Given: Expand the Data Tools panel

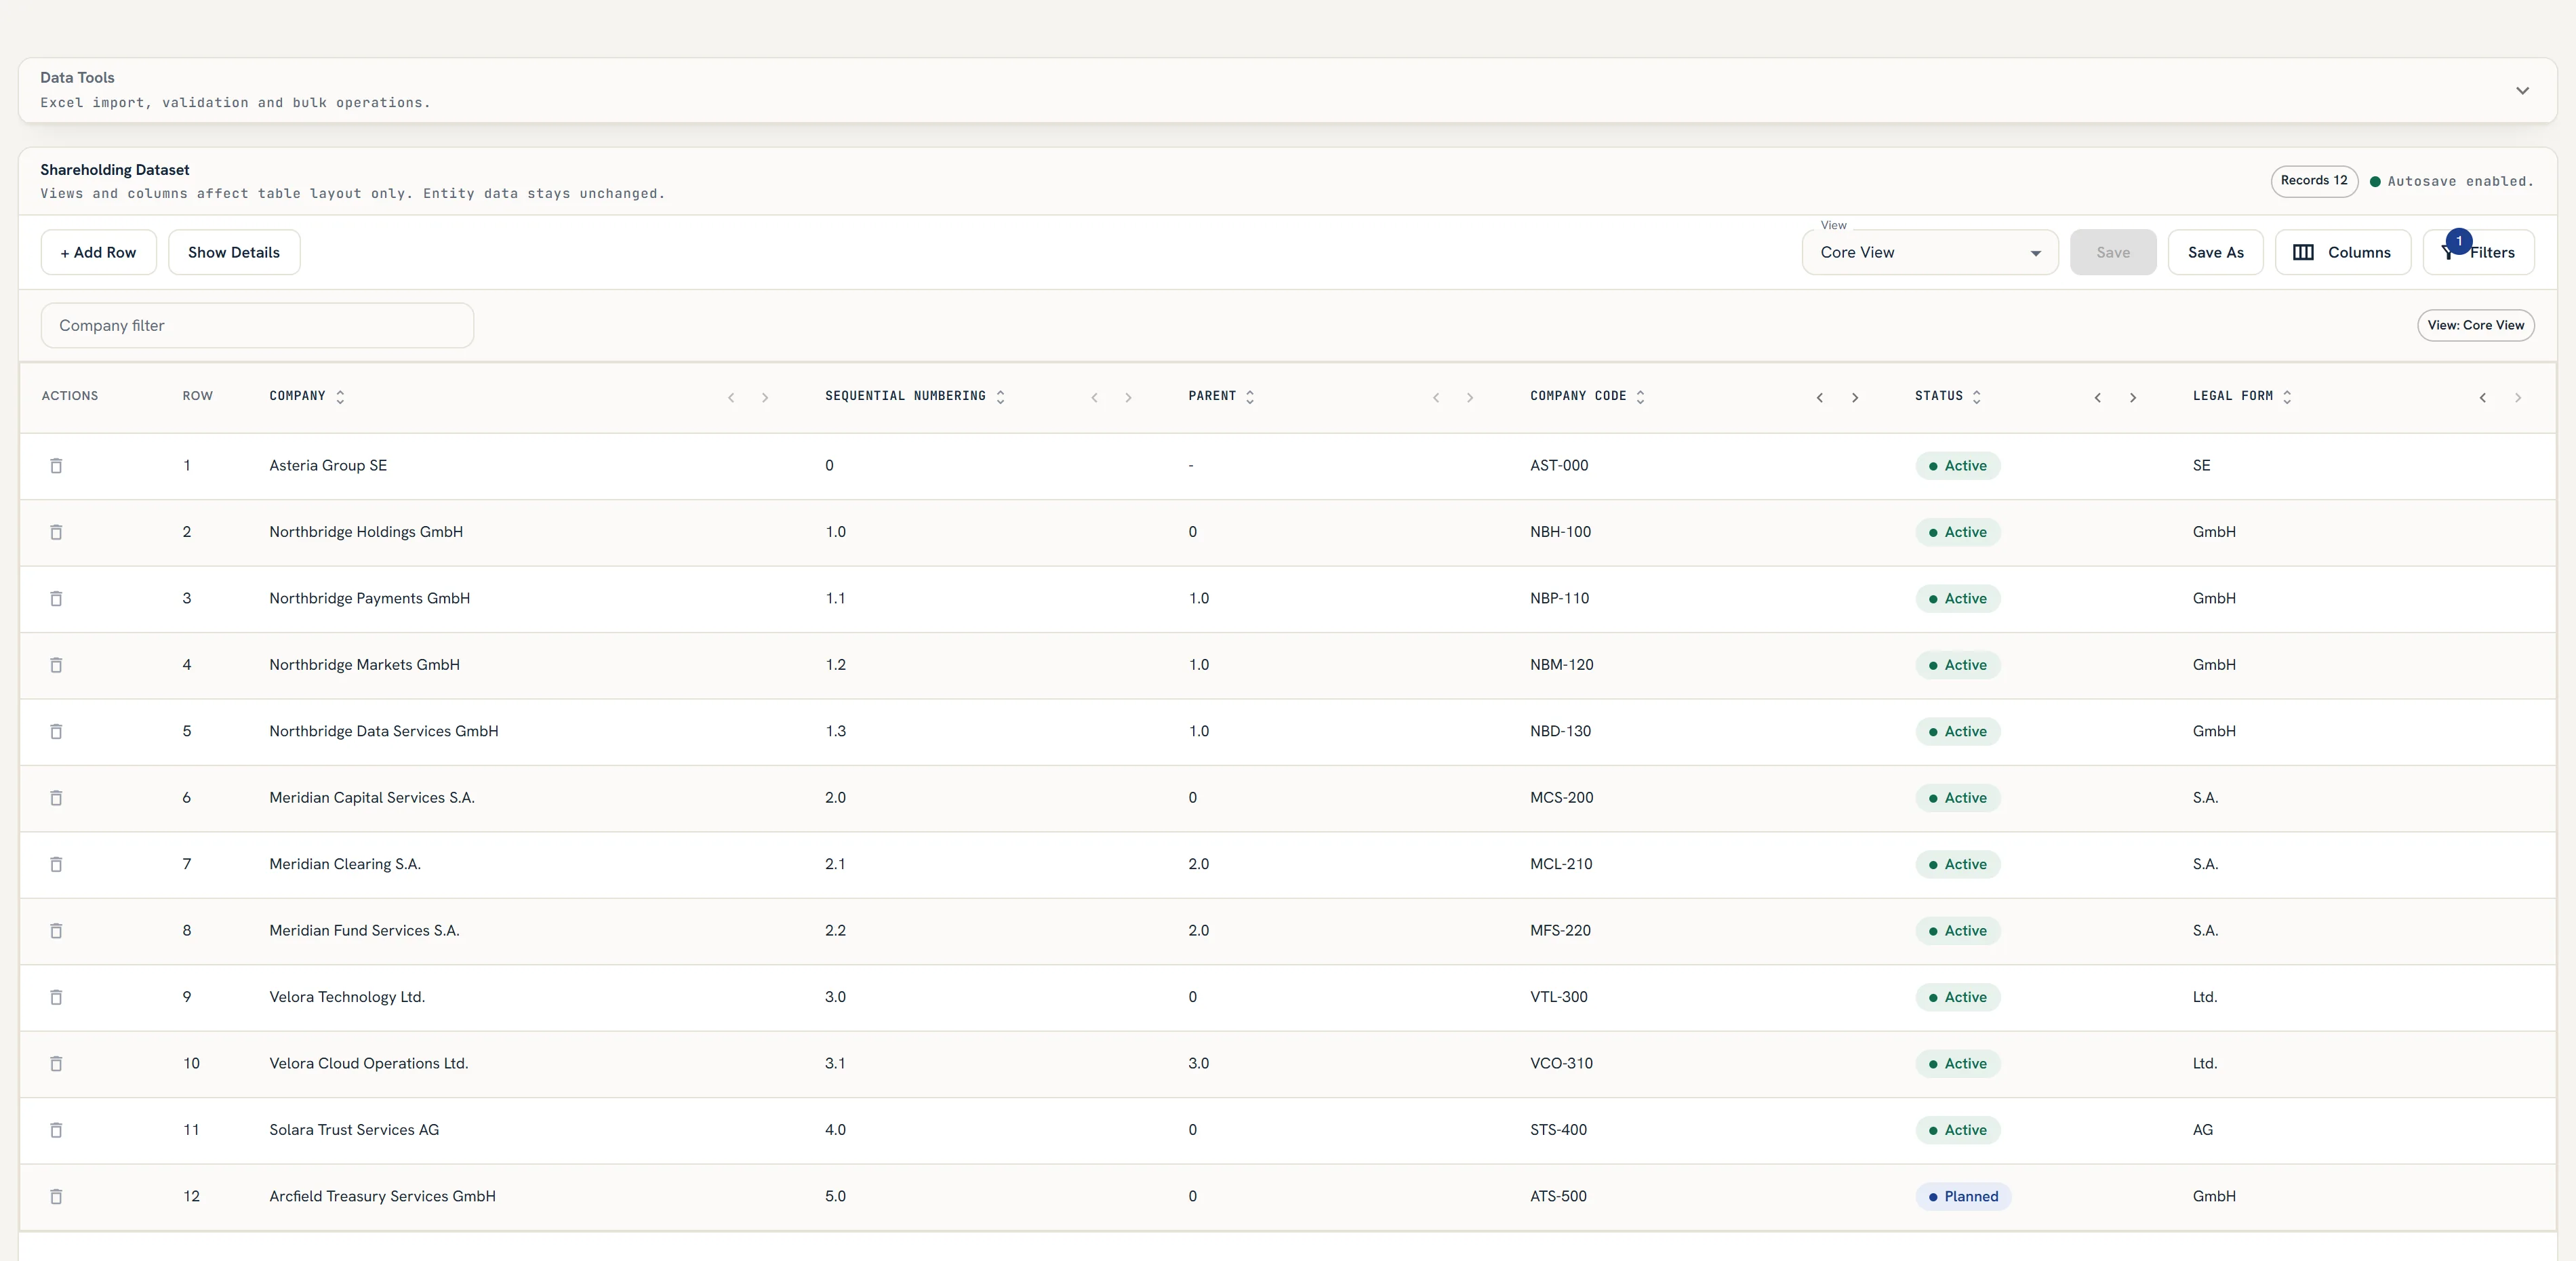Looking at the screenshot, I should point(2523,91).
